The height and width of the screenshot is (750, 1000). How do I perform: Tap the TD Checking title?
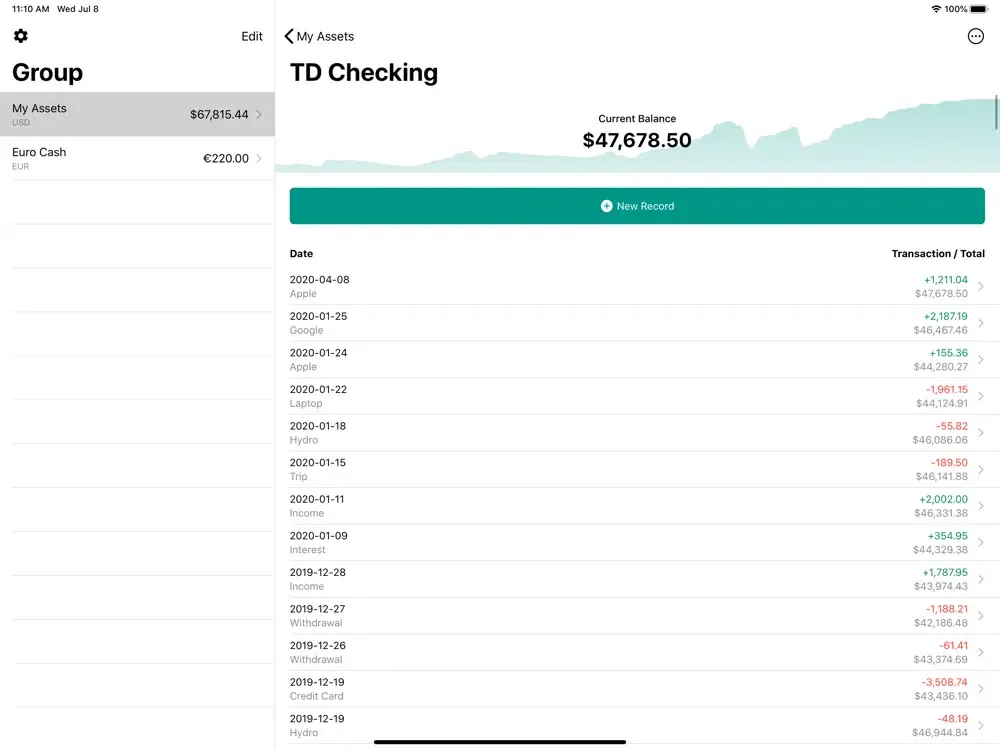(364, 73)
